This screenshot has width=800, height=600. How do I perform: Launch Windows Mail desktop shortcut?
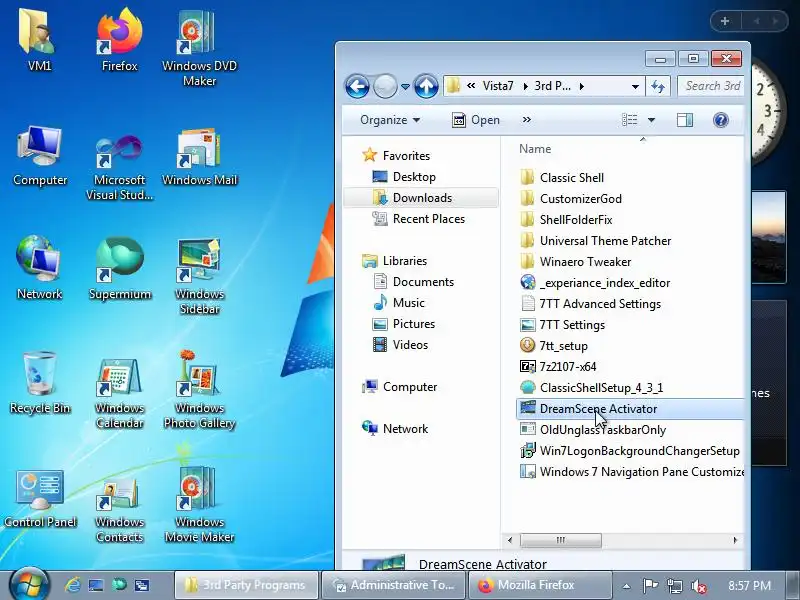(x=199, y=156)
